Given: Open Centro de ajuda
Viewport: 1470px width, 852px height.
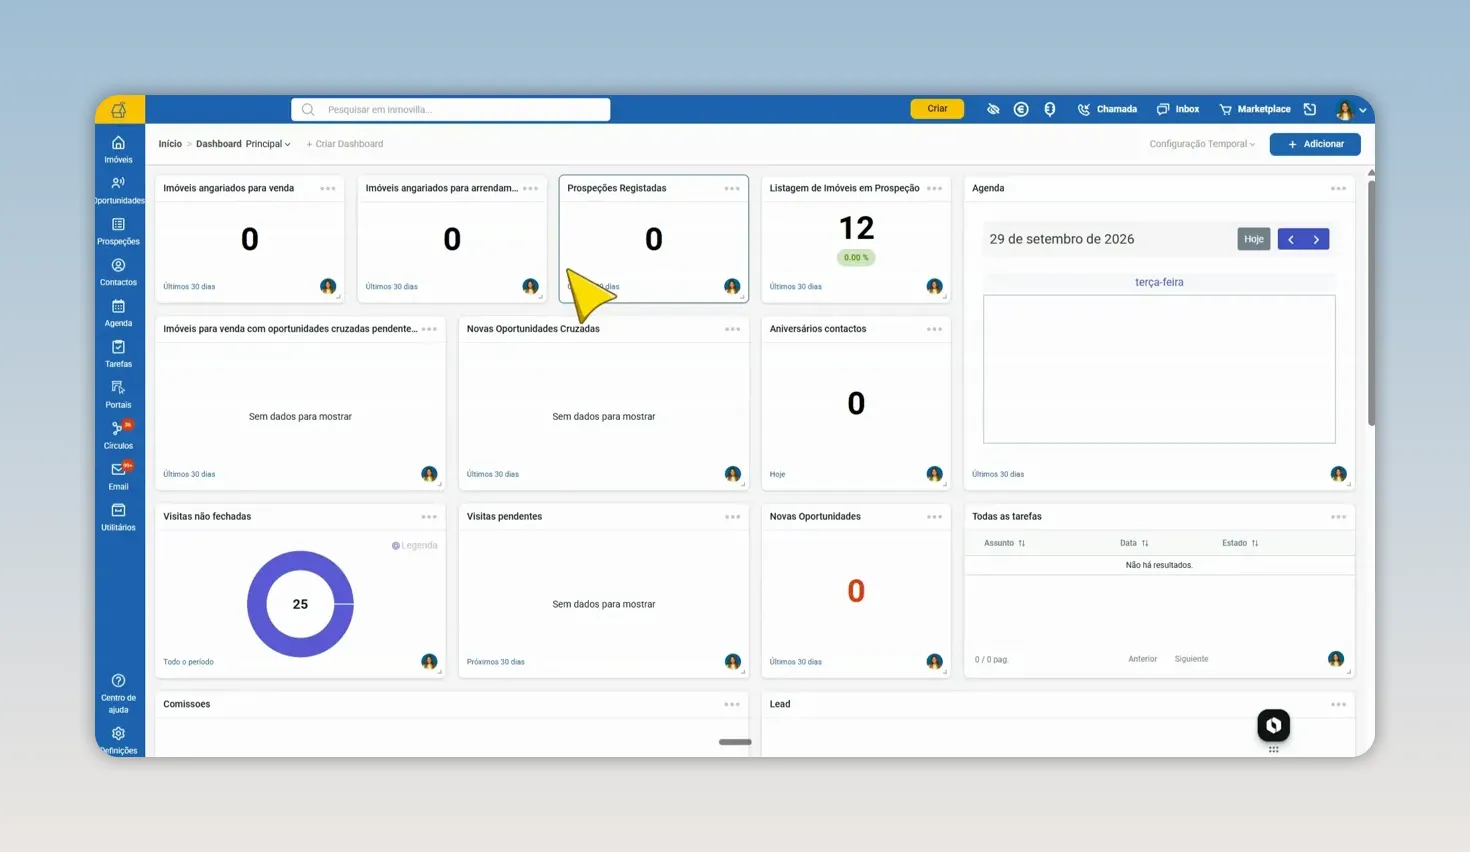Looking at the screenshot, I should click(x=118, y=693).
